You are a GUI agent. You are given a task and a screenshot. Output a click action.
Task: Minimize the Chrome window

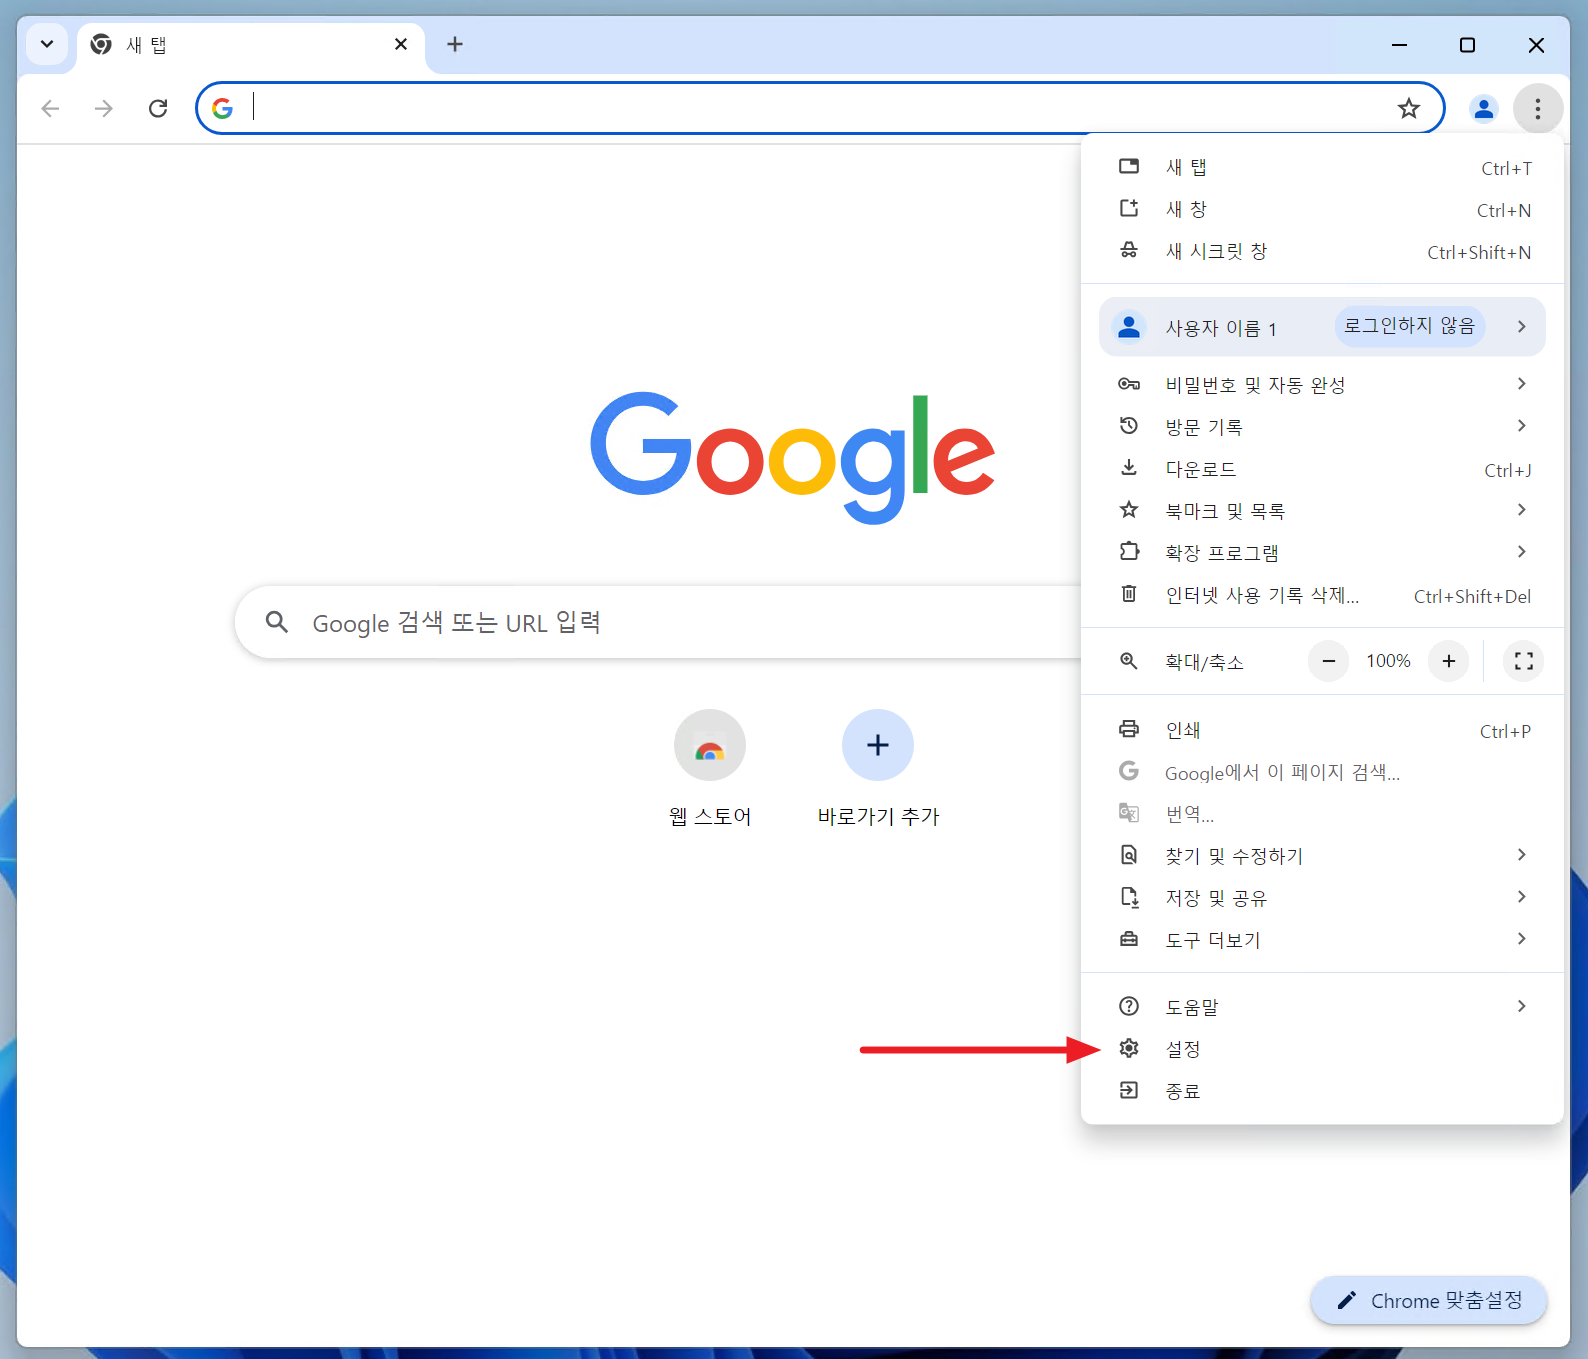tap(1400, 44)
